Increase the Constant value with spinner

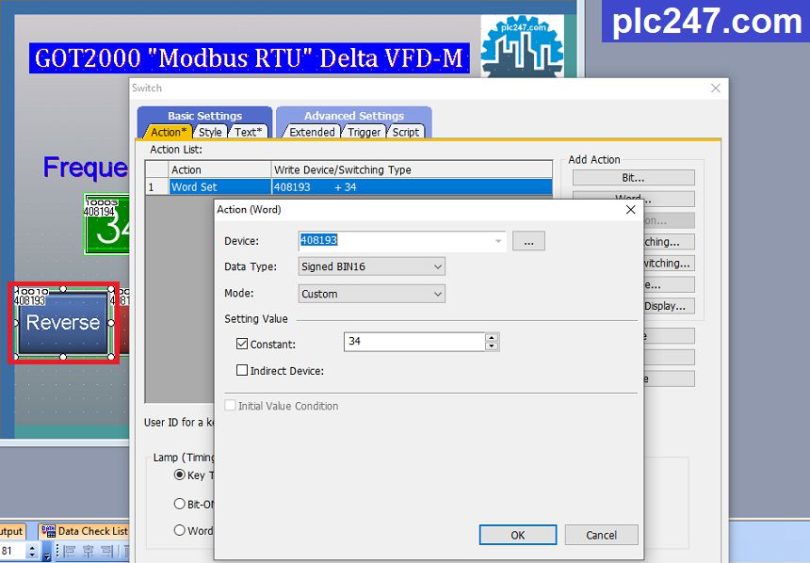pos(492,337)
